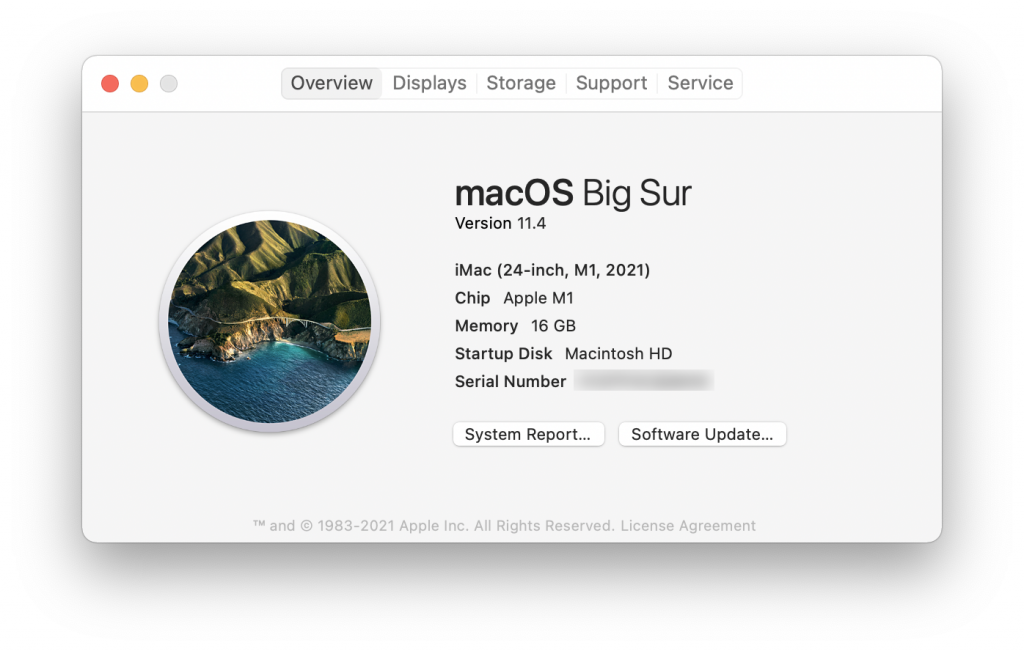1024x651 pixels.
Task: Open the Storage tab
Action: 520,83
